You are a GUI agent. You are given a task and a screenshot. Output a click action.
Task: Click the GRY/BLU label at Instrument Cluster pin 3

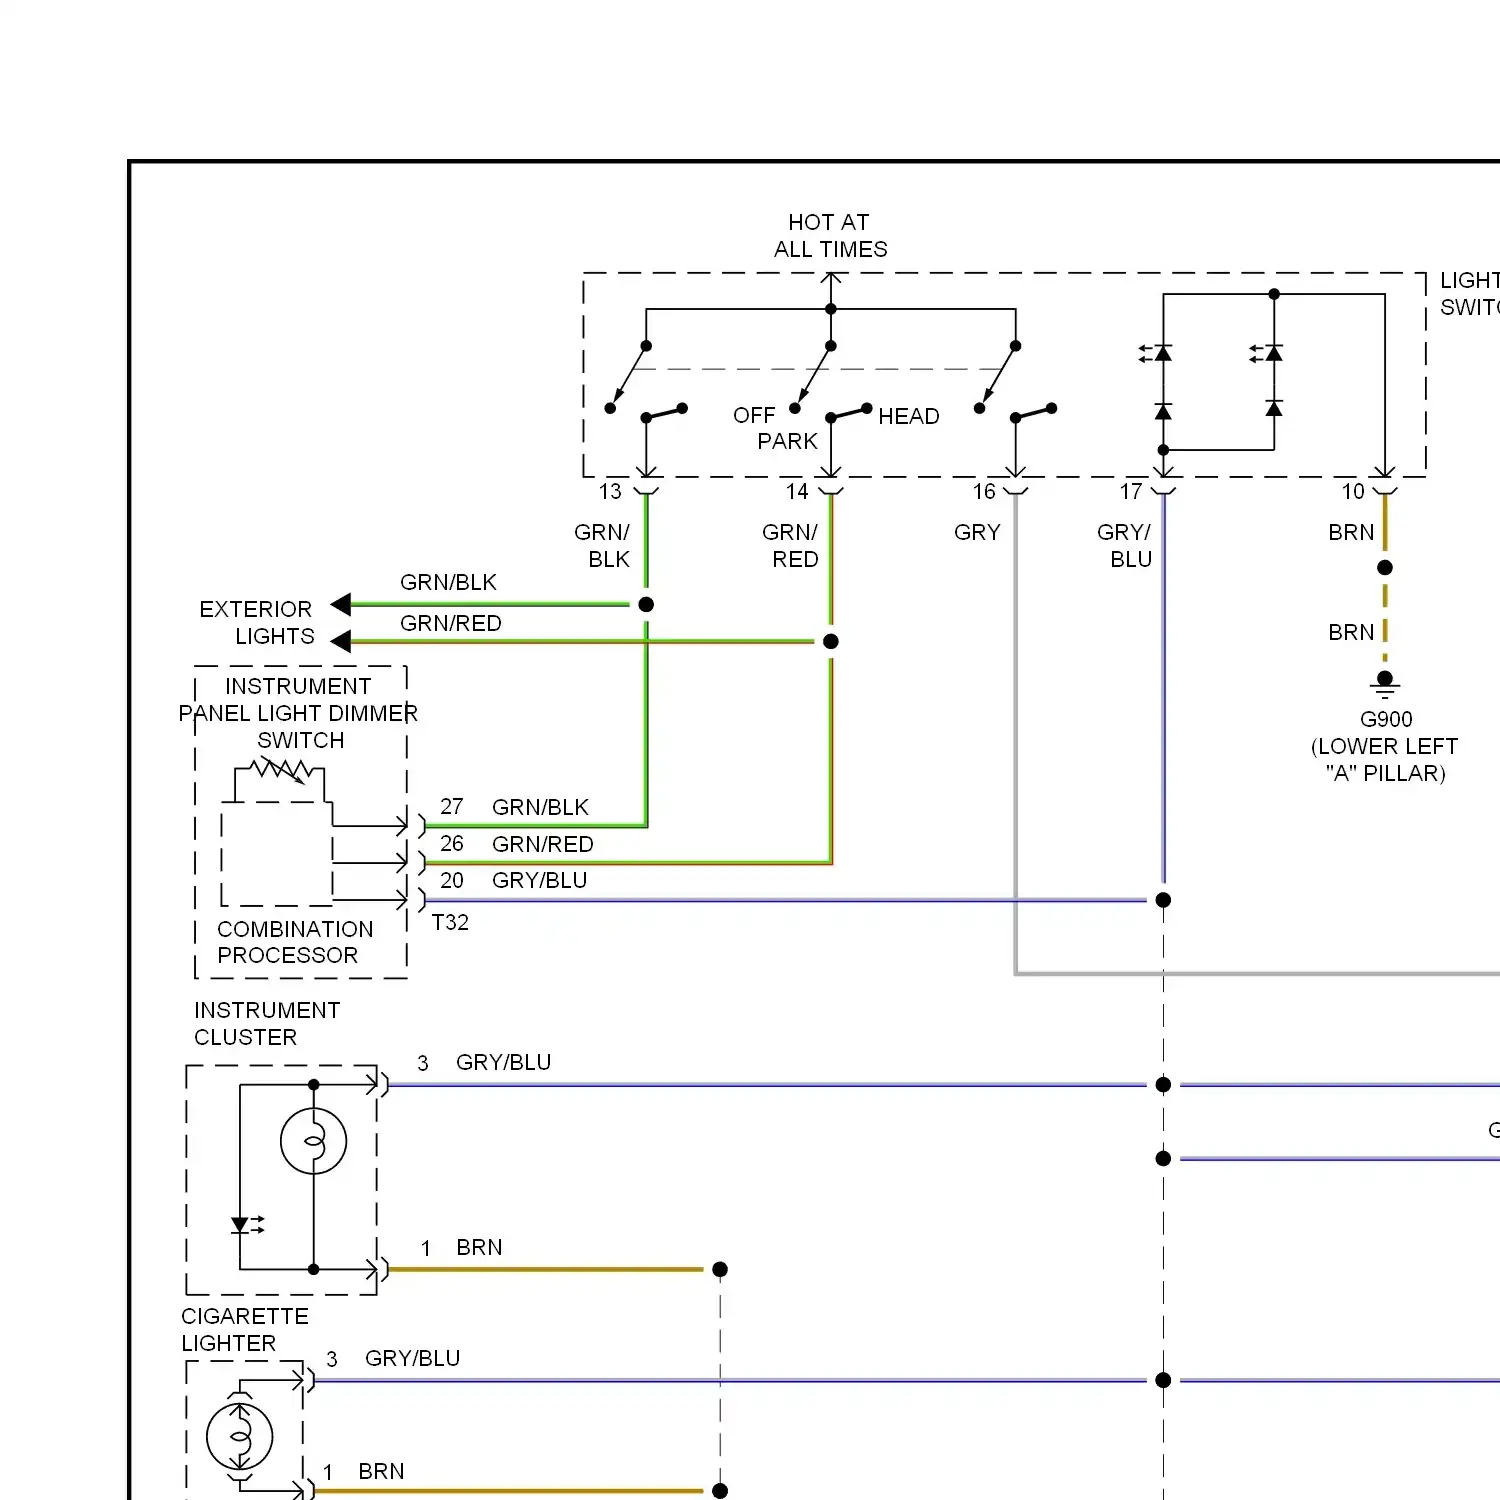click(x=503, y=1062)
